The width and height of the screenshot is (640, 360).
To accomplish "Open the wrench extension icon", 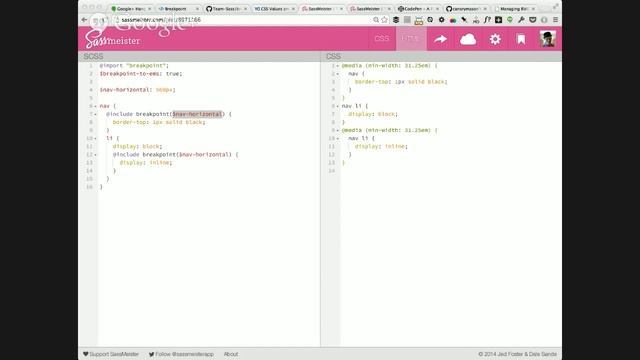I will point(521,20).
